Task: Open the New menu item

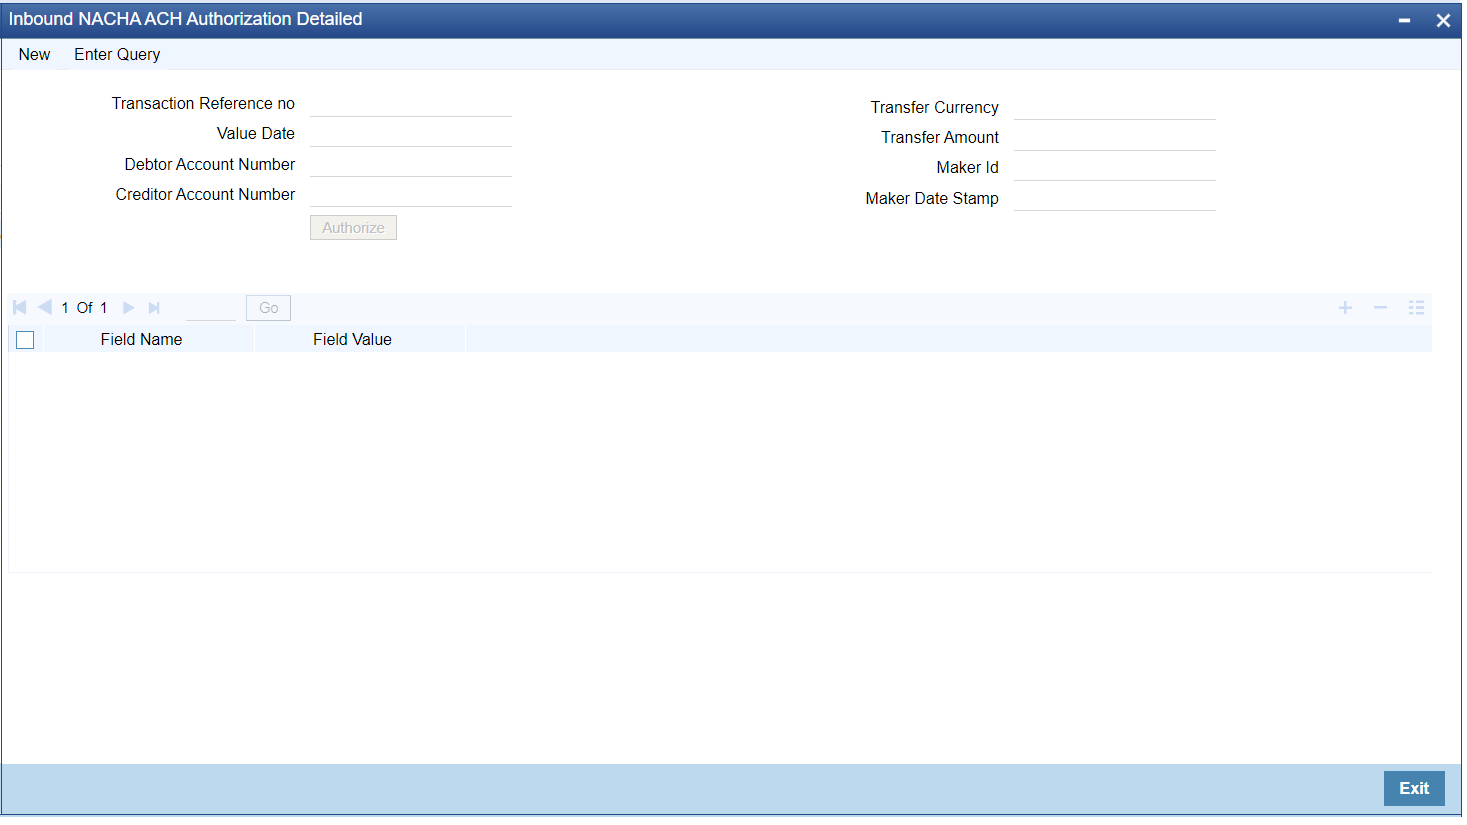Action: 34,55
